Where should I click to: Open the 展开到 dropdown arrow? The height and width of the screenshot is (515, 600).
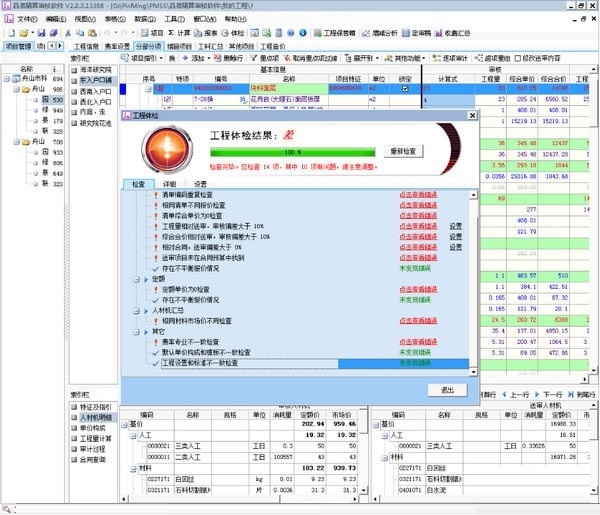(377, 58)
